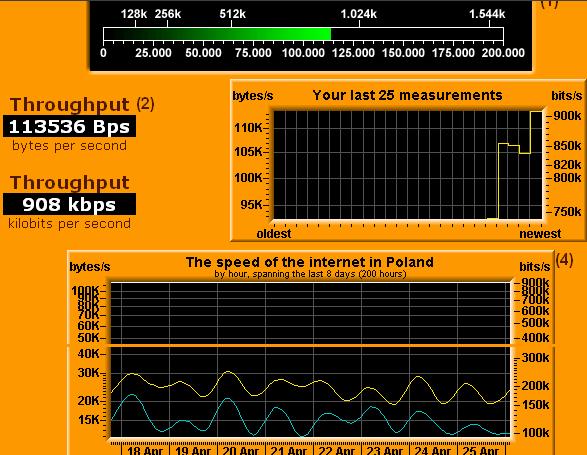Click the Throughput heading above 908 kbps
The height and width of the screenshot is (455, 587).
point(70,183)
